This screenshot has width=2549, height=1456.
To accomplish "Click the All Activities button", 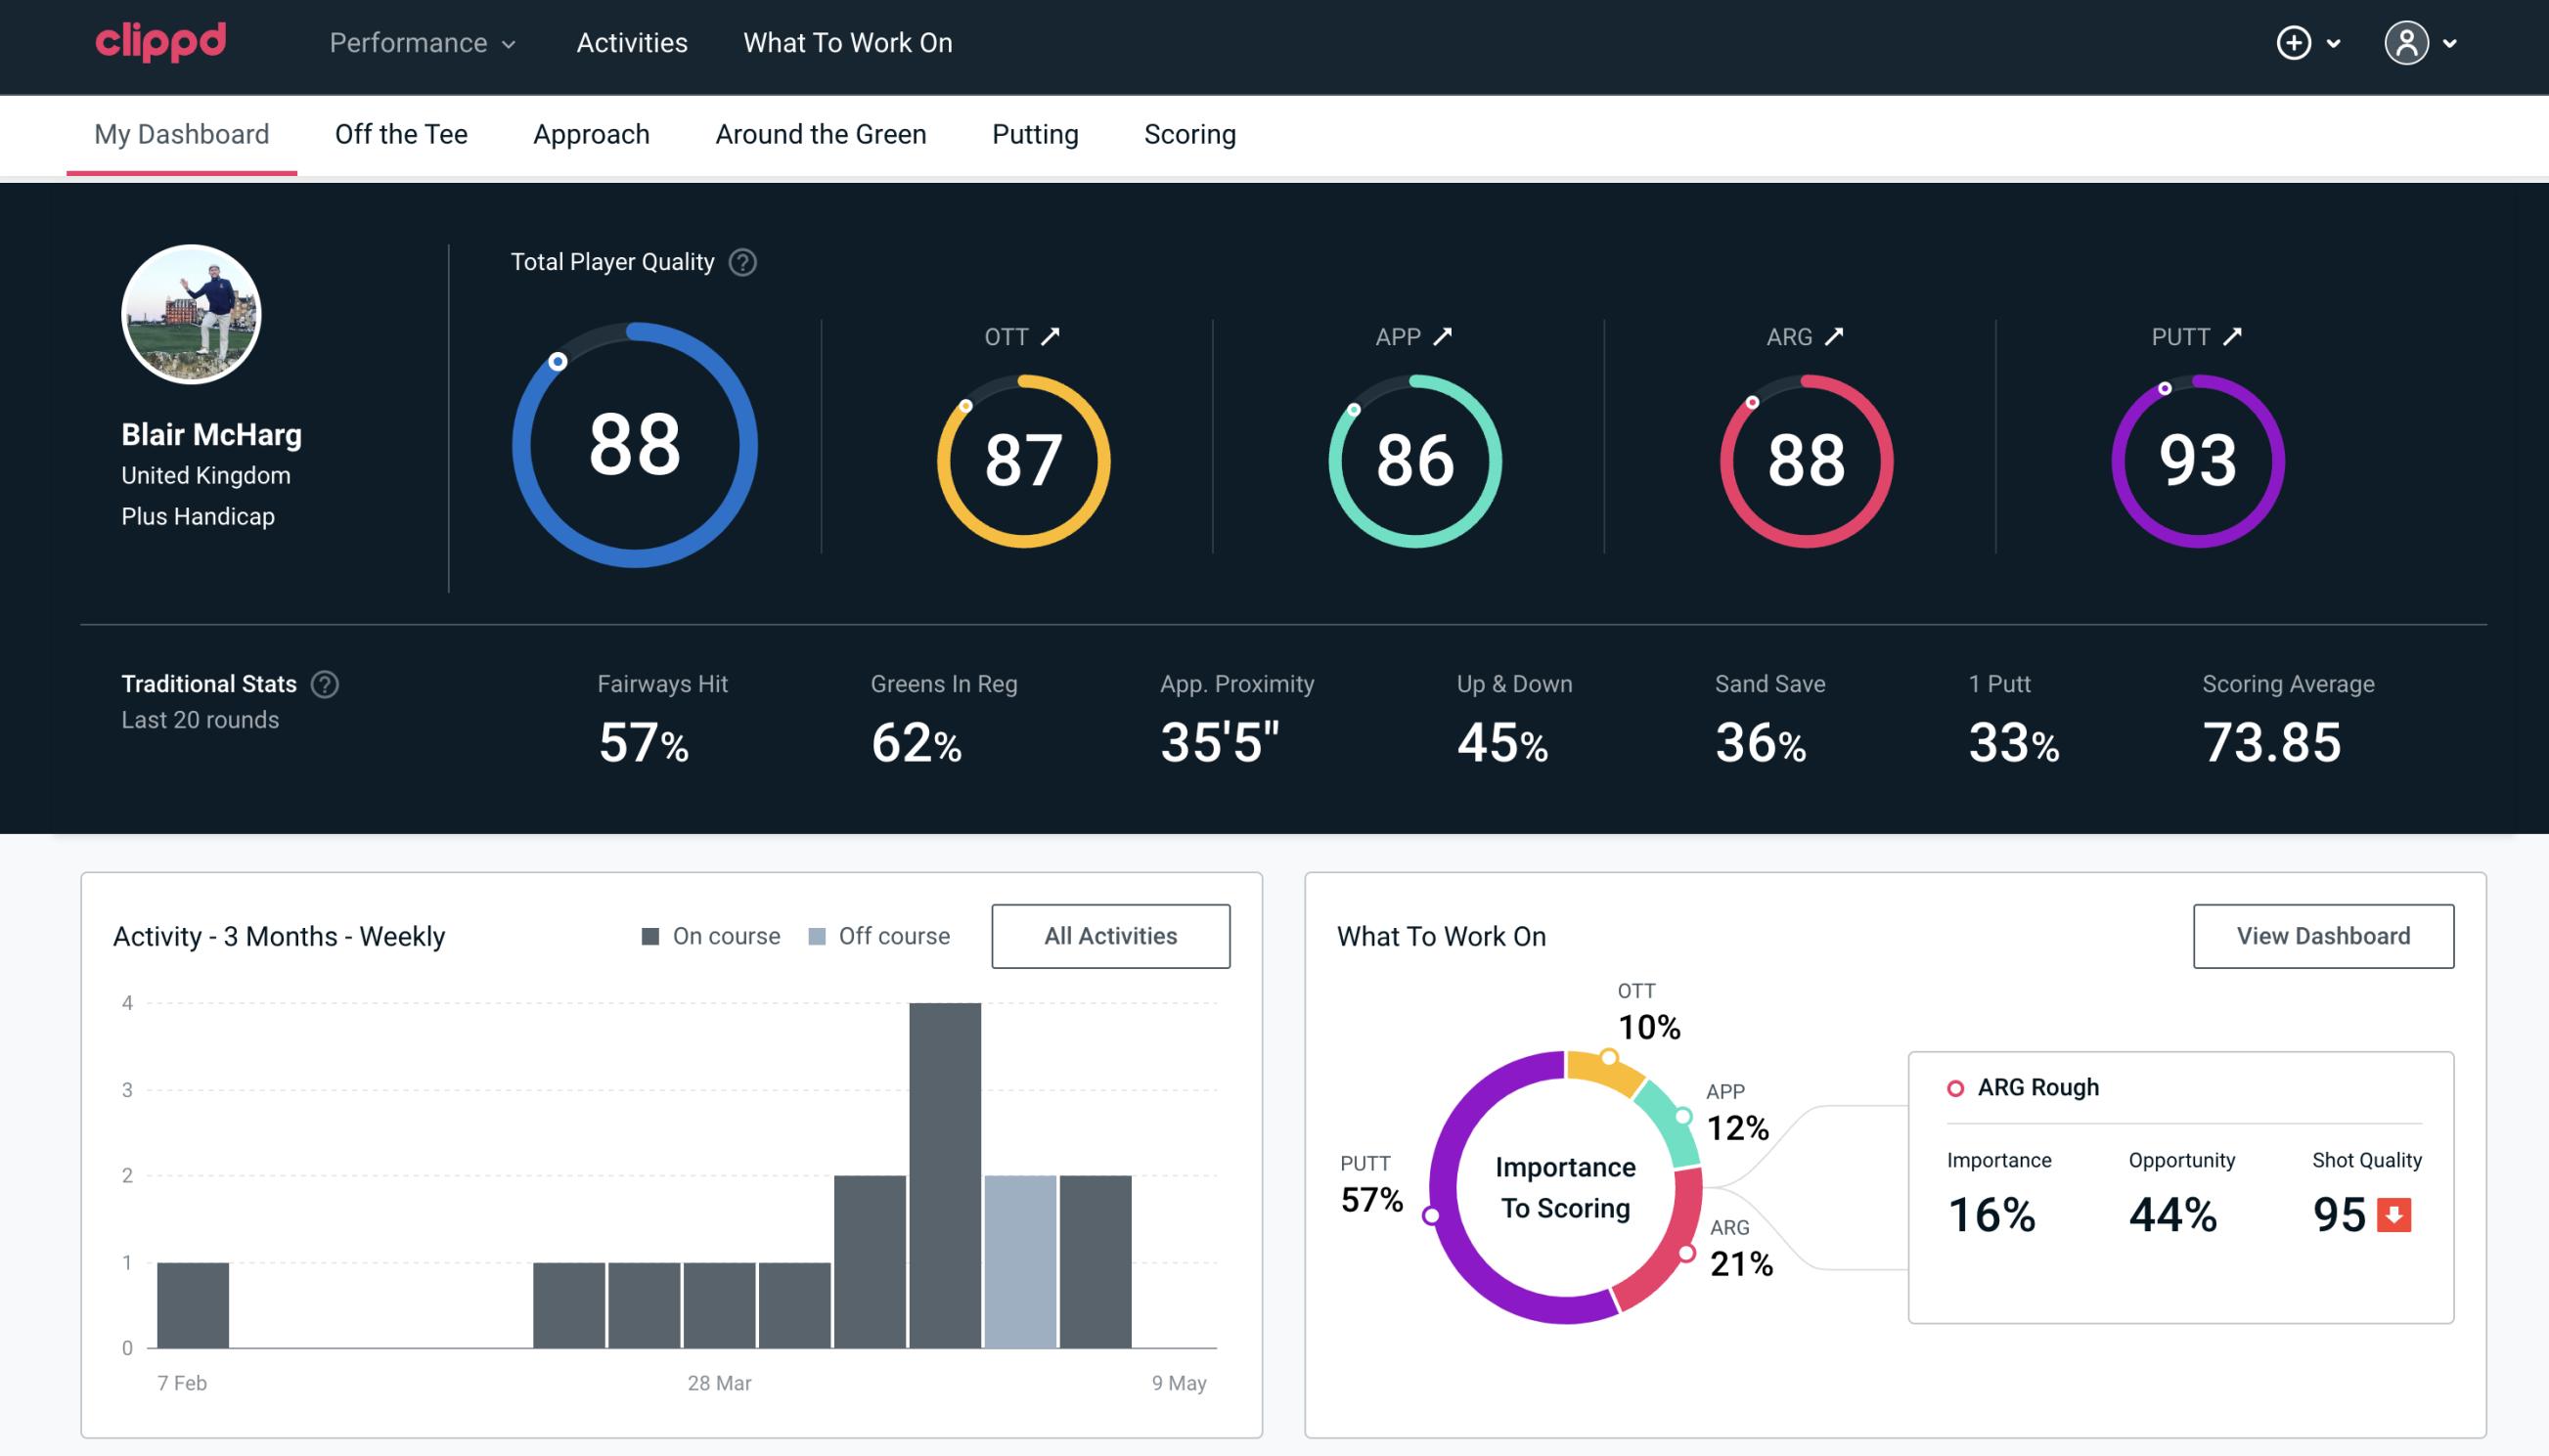I will pyautogui.click(x=1112, y=935).
